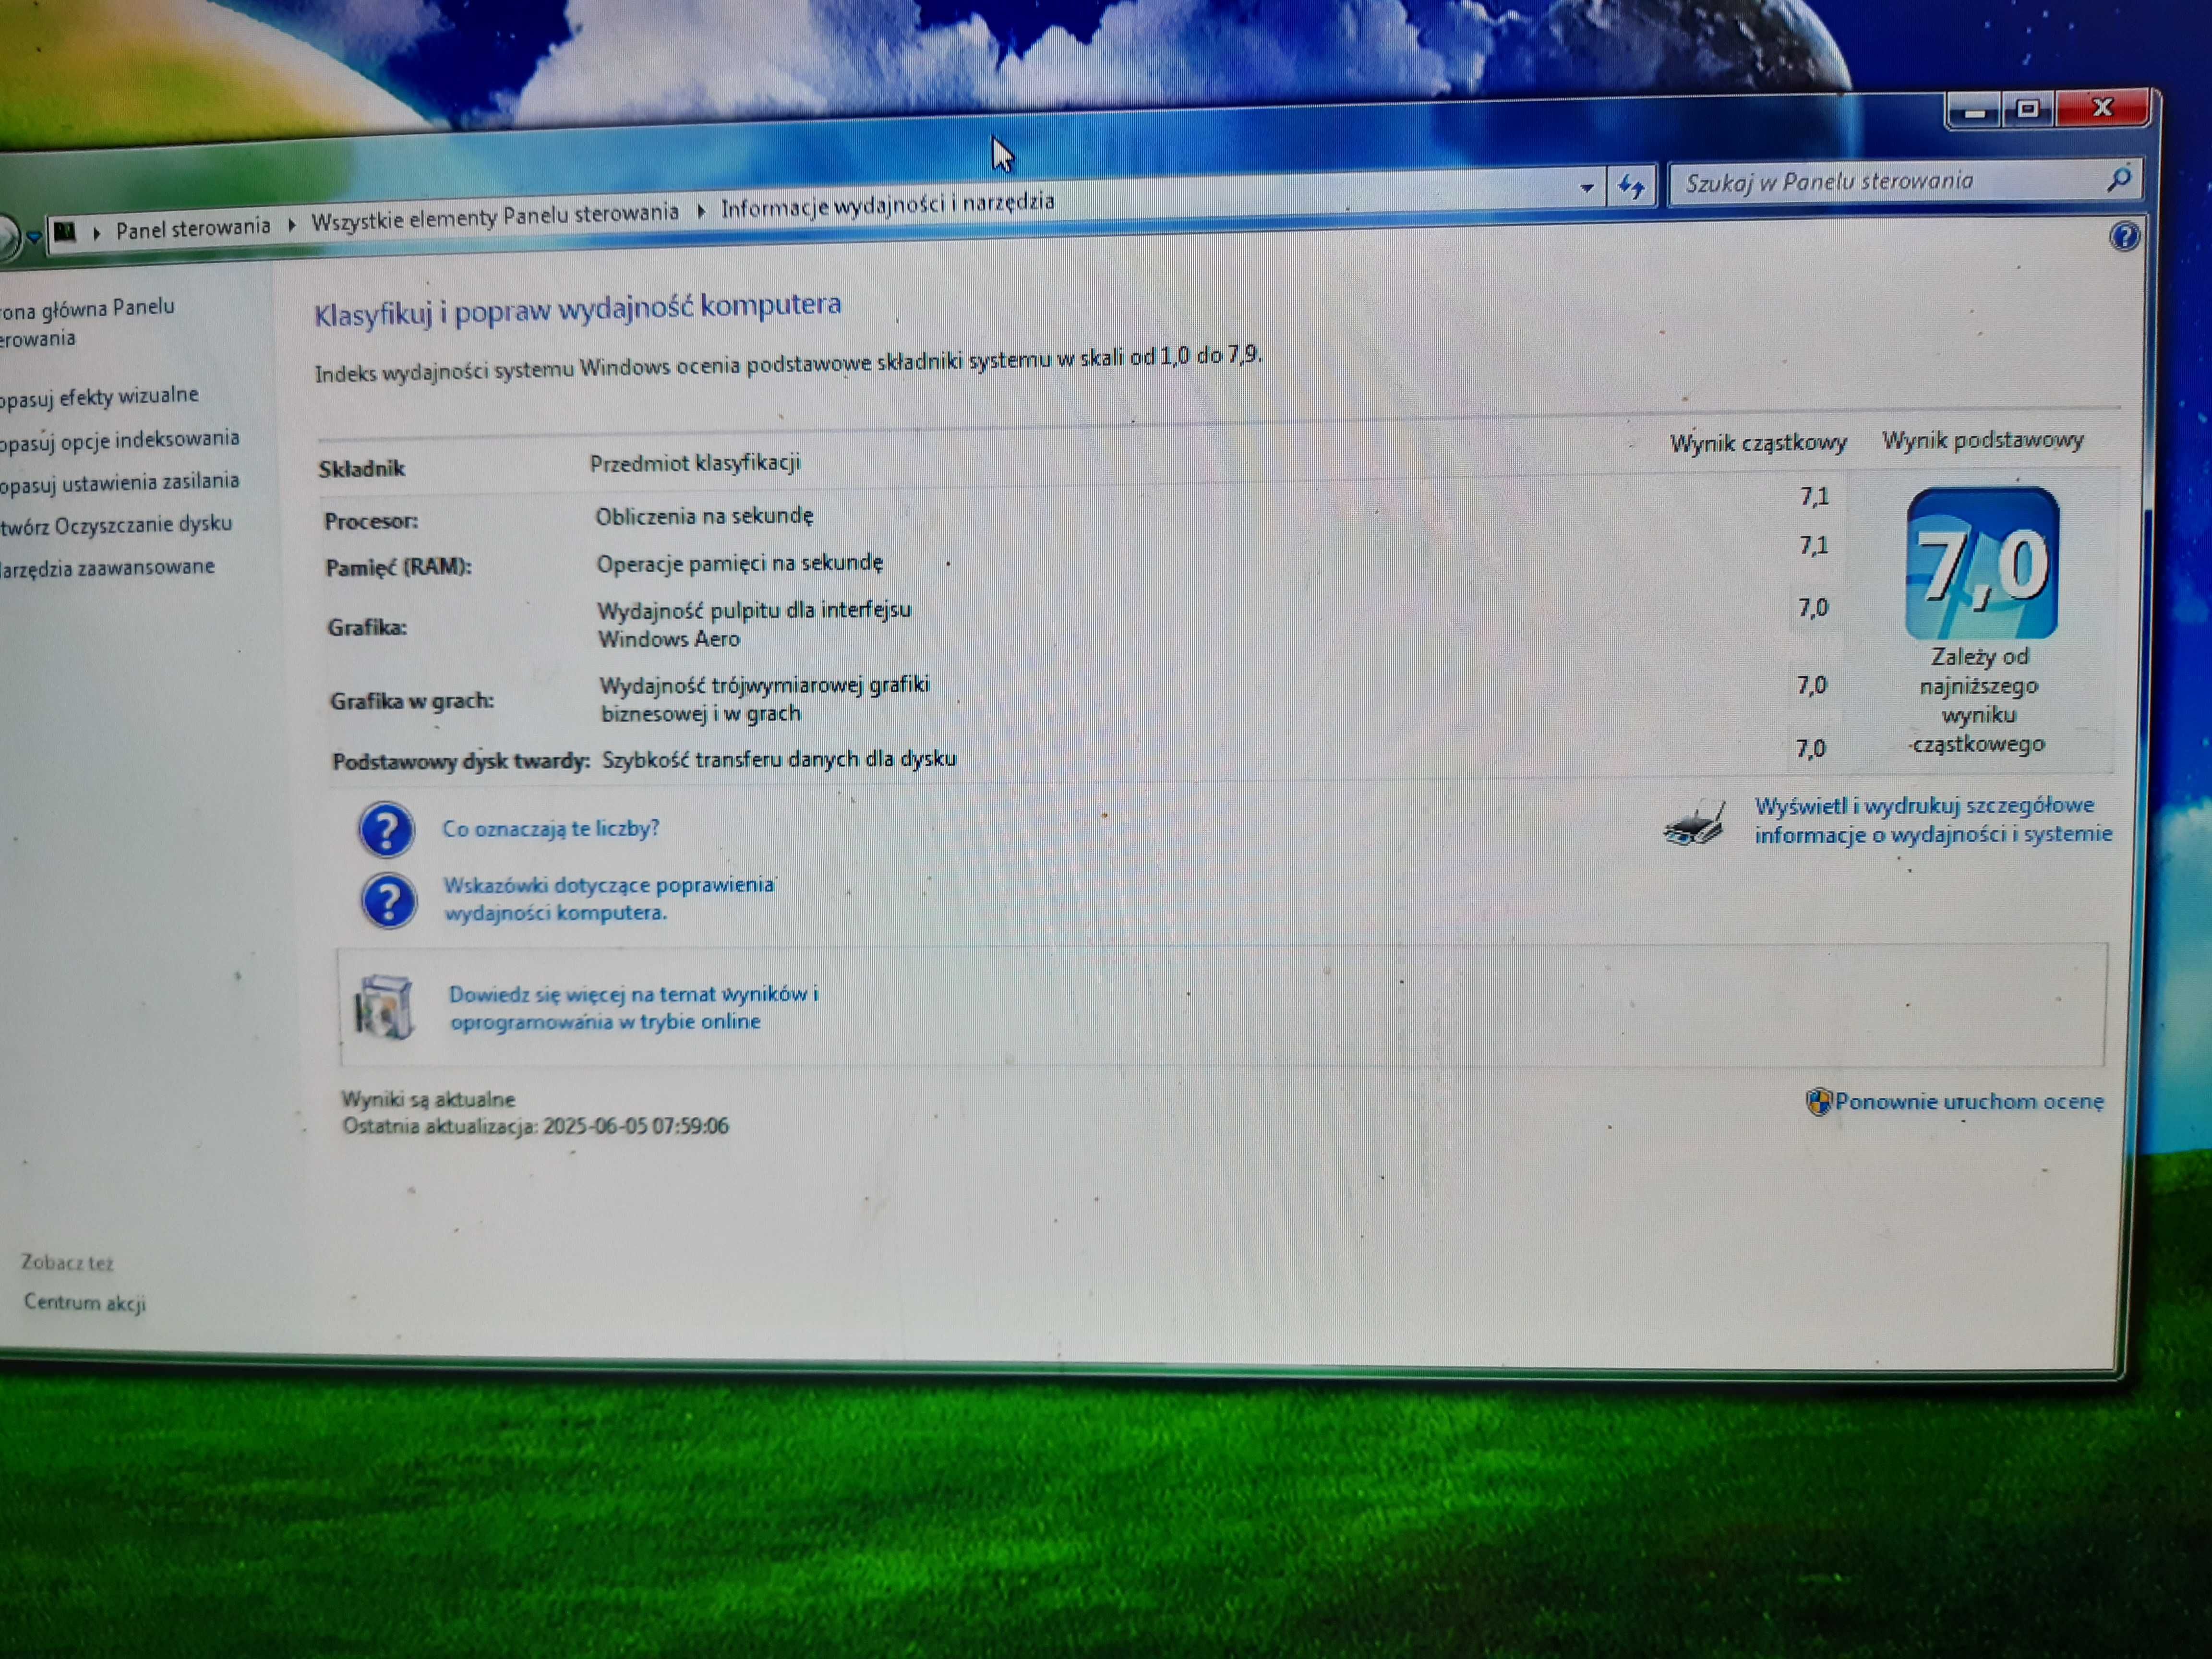The height and width of the screenshot is (1659, 2212).
Task: Click the Grafika w grach: row label
Action: (412, 701)
